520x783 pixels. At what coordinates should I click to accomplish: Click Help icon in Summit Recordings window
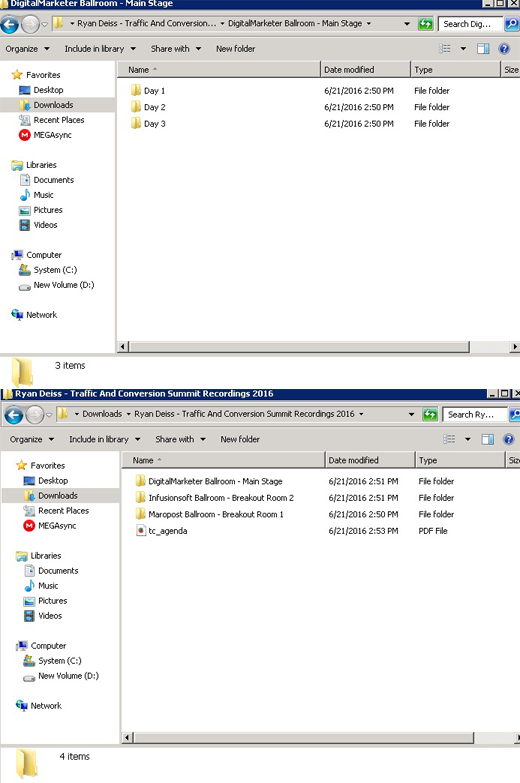coord(509,439)
